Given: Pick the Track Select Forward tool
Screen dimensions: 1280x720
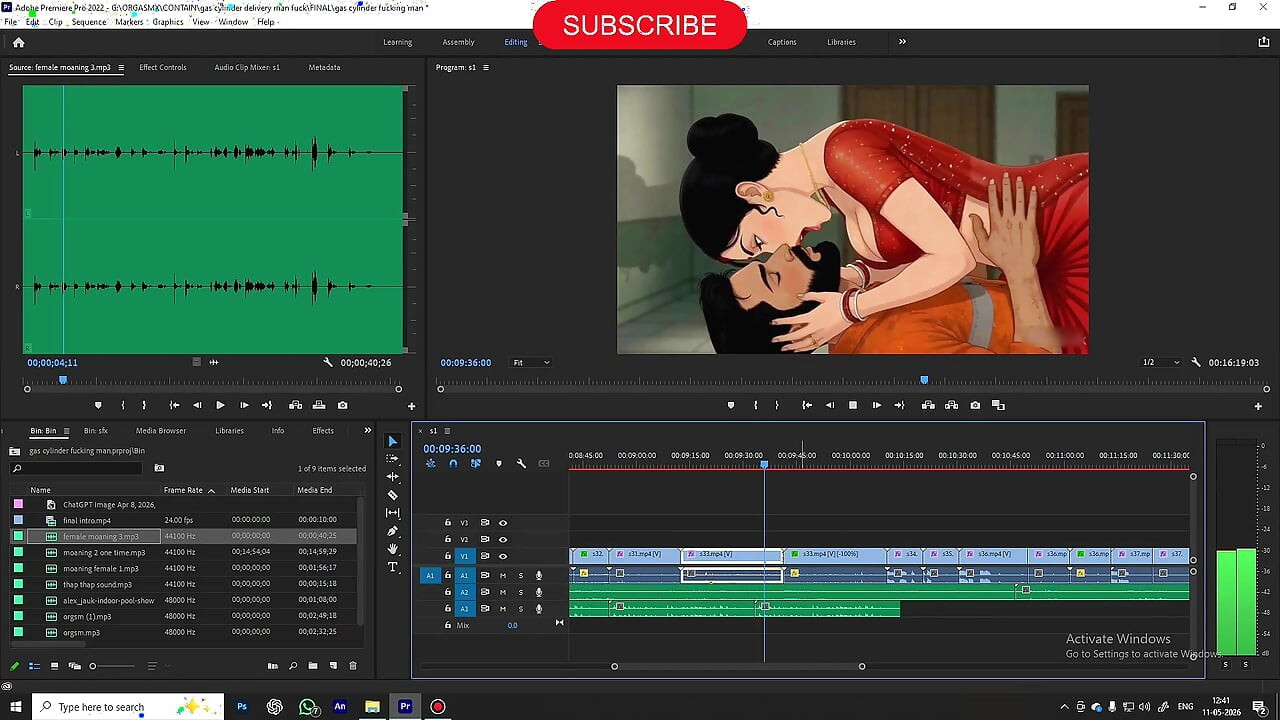Looking at the screenshot, I should (x=392, y=458).
